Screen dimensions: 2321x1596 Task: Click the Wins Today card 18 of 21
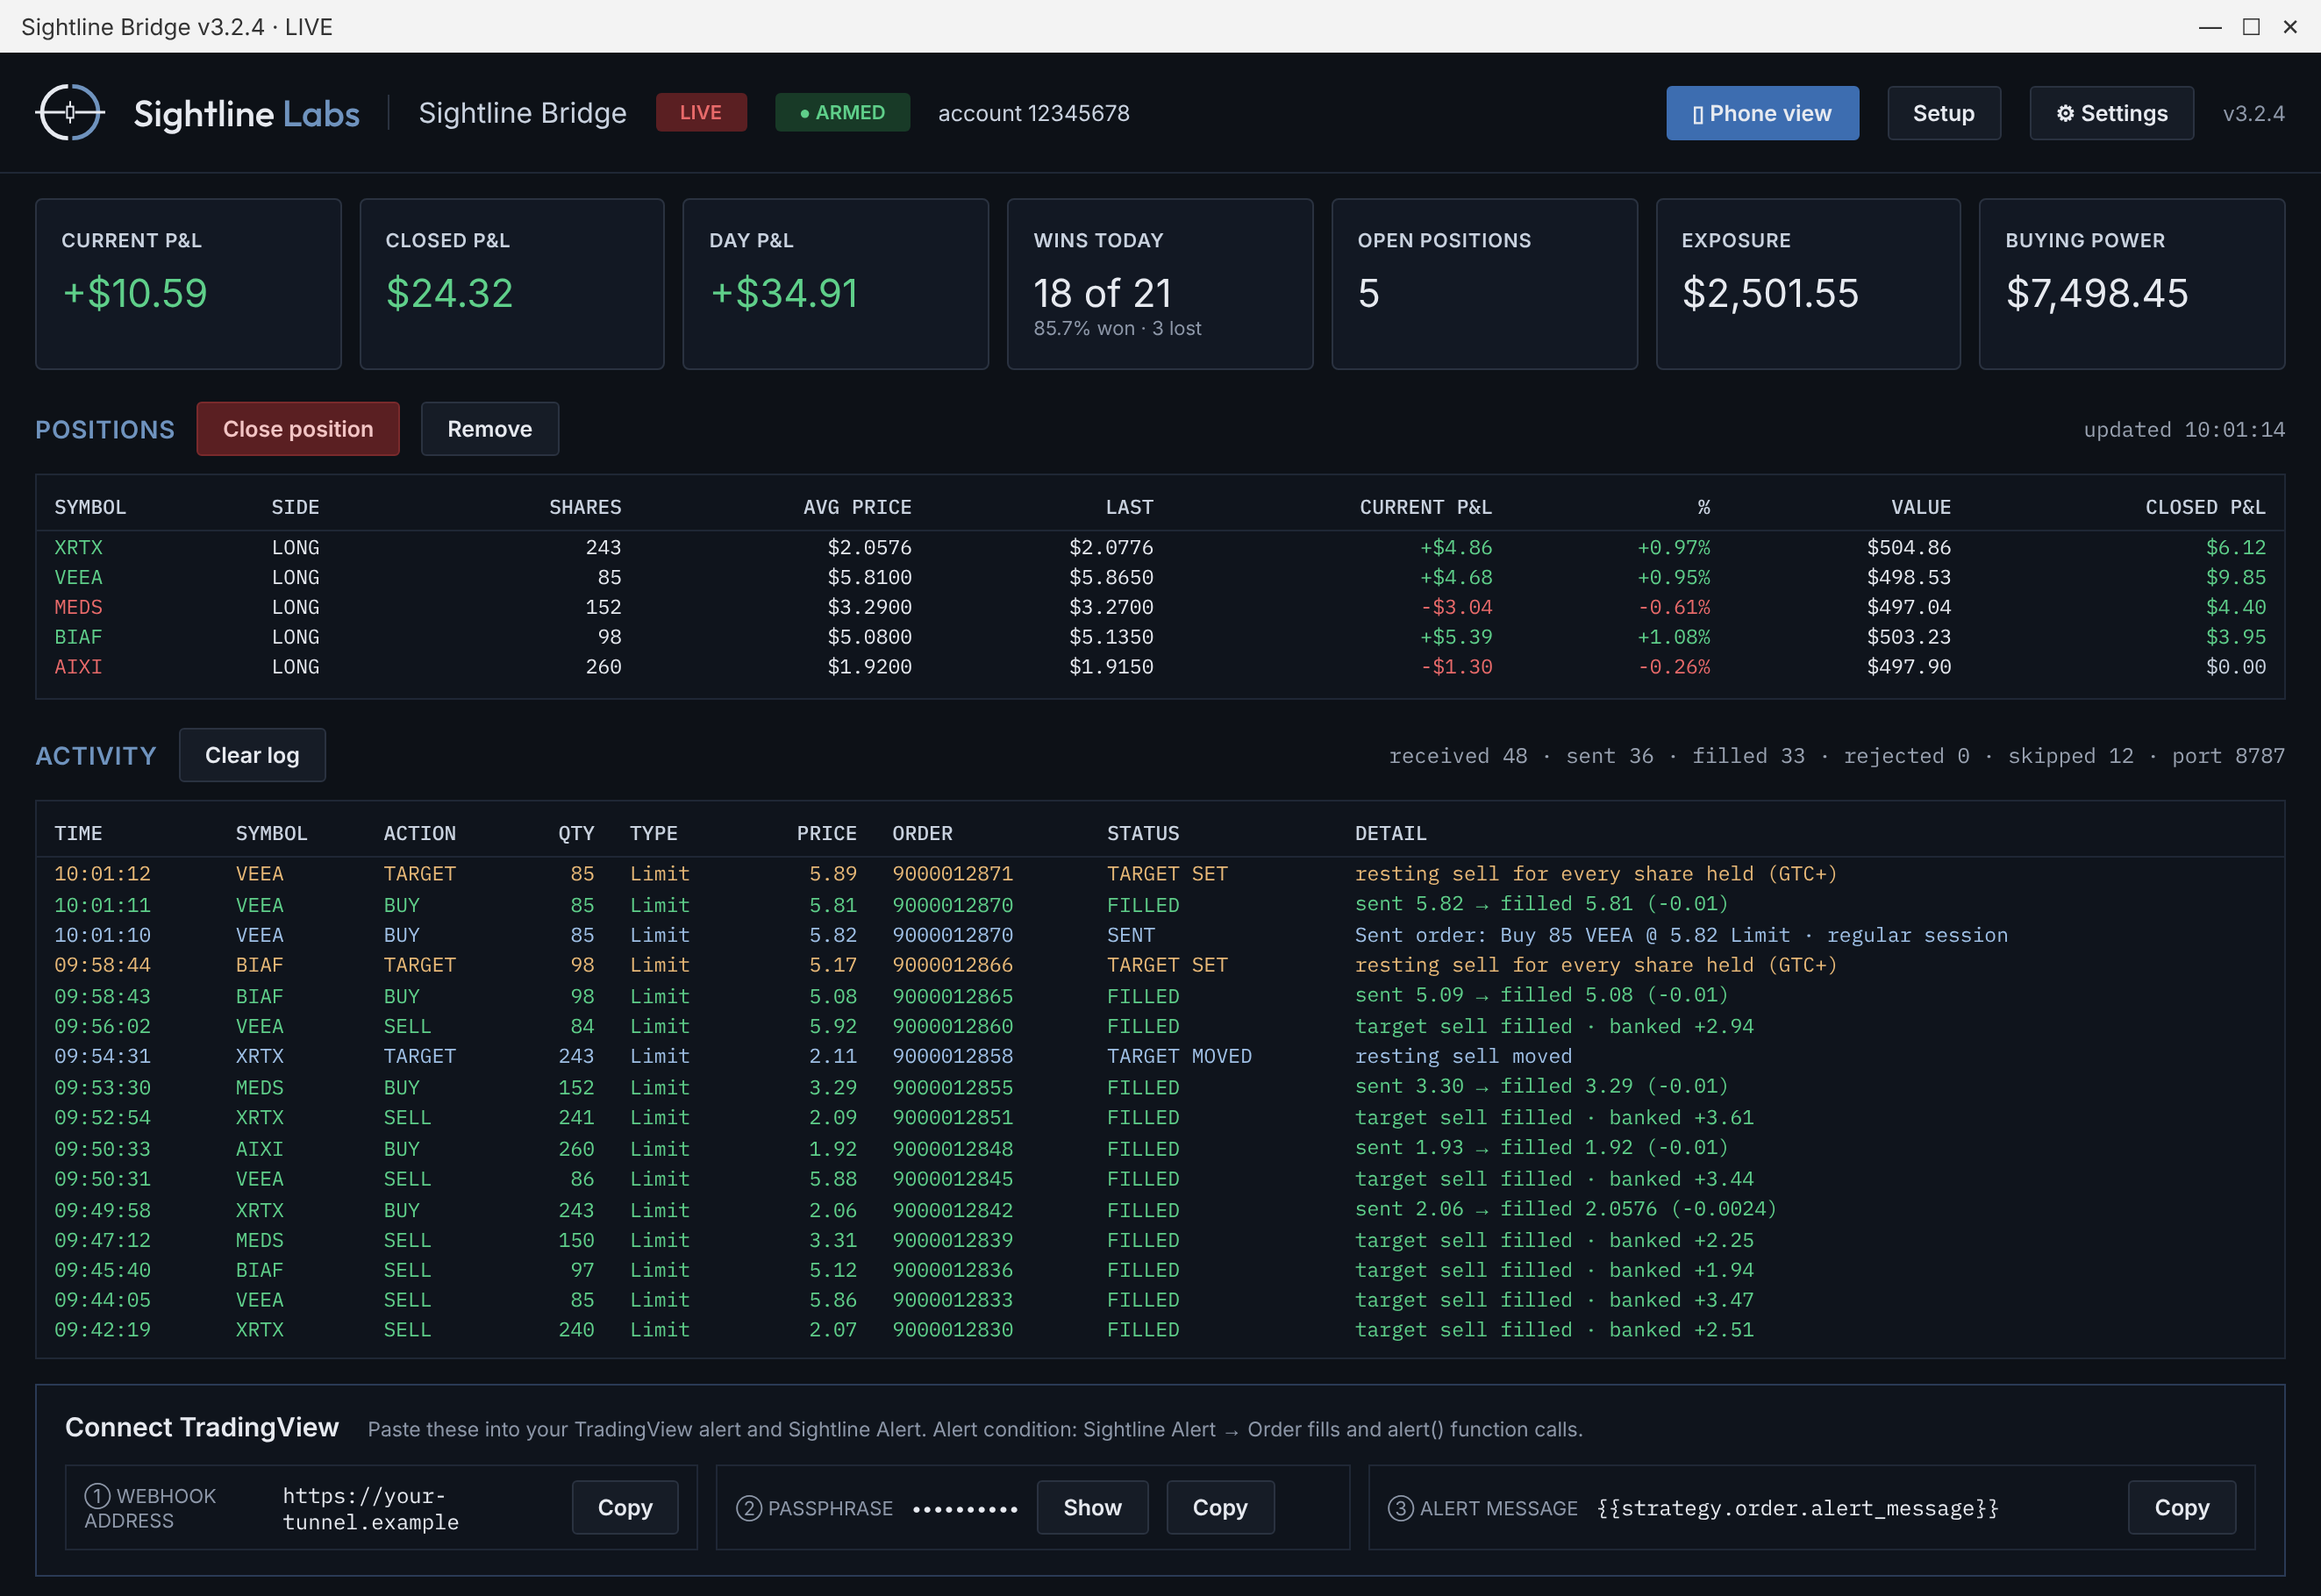coord(1102,293)
